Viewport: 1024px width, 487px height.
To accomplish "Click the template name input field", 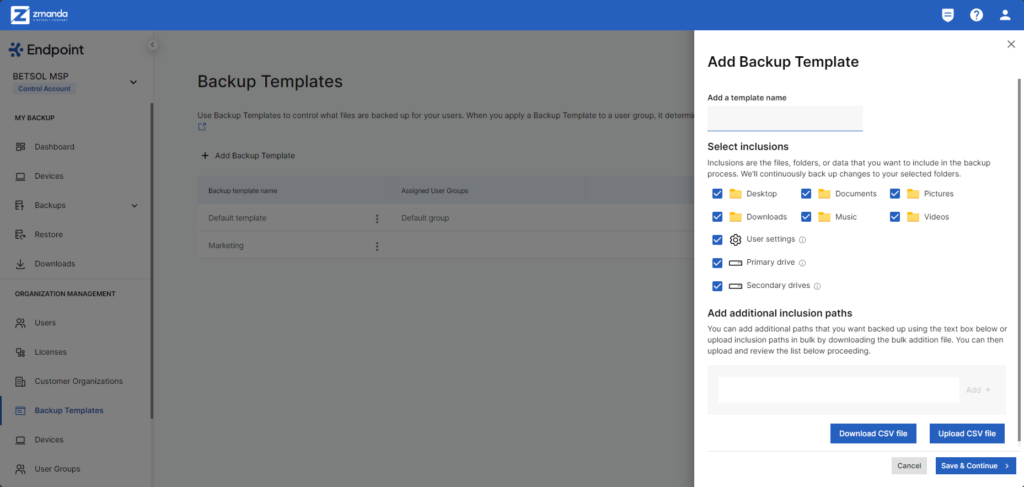I will 785,118.
